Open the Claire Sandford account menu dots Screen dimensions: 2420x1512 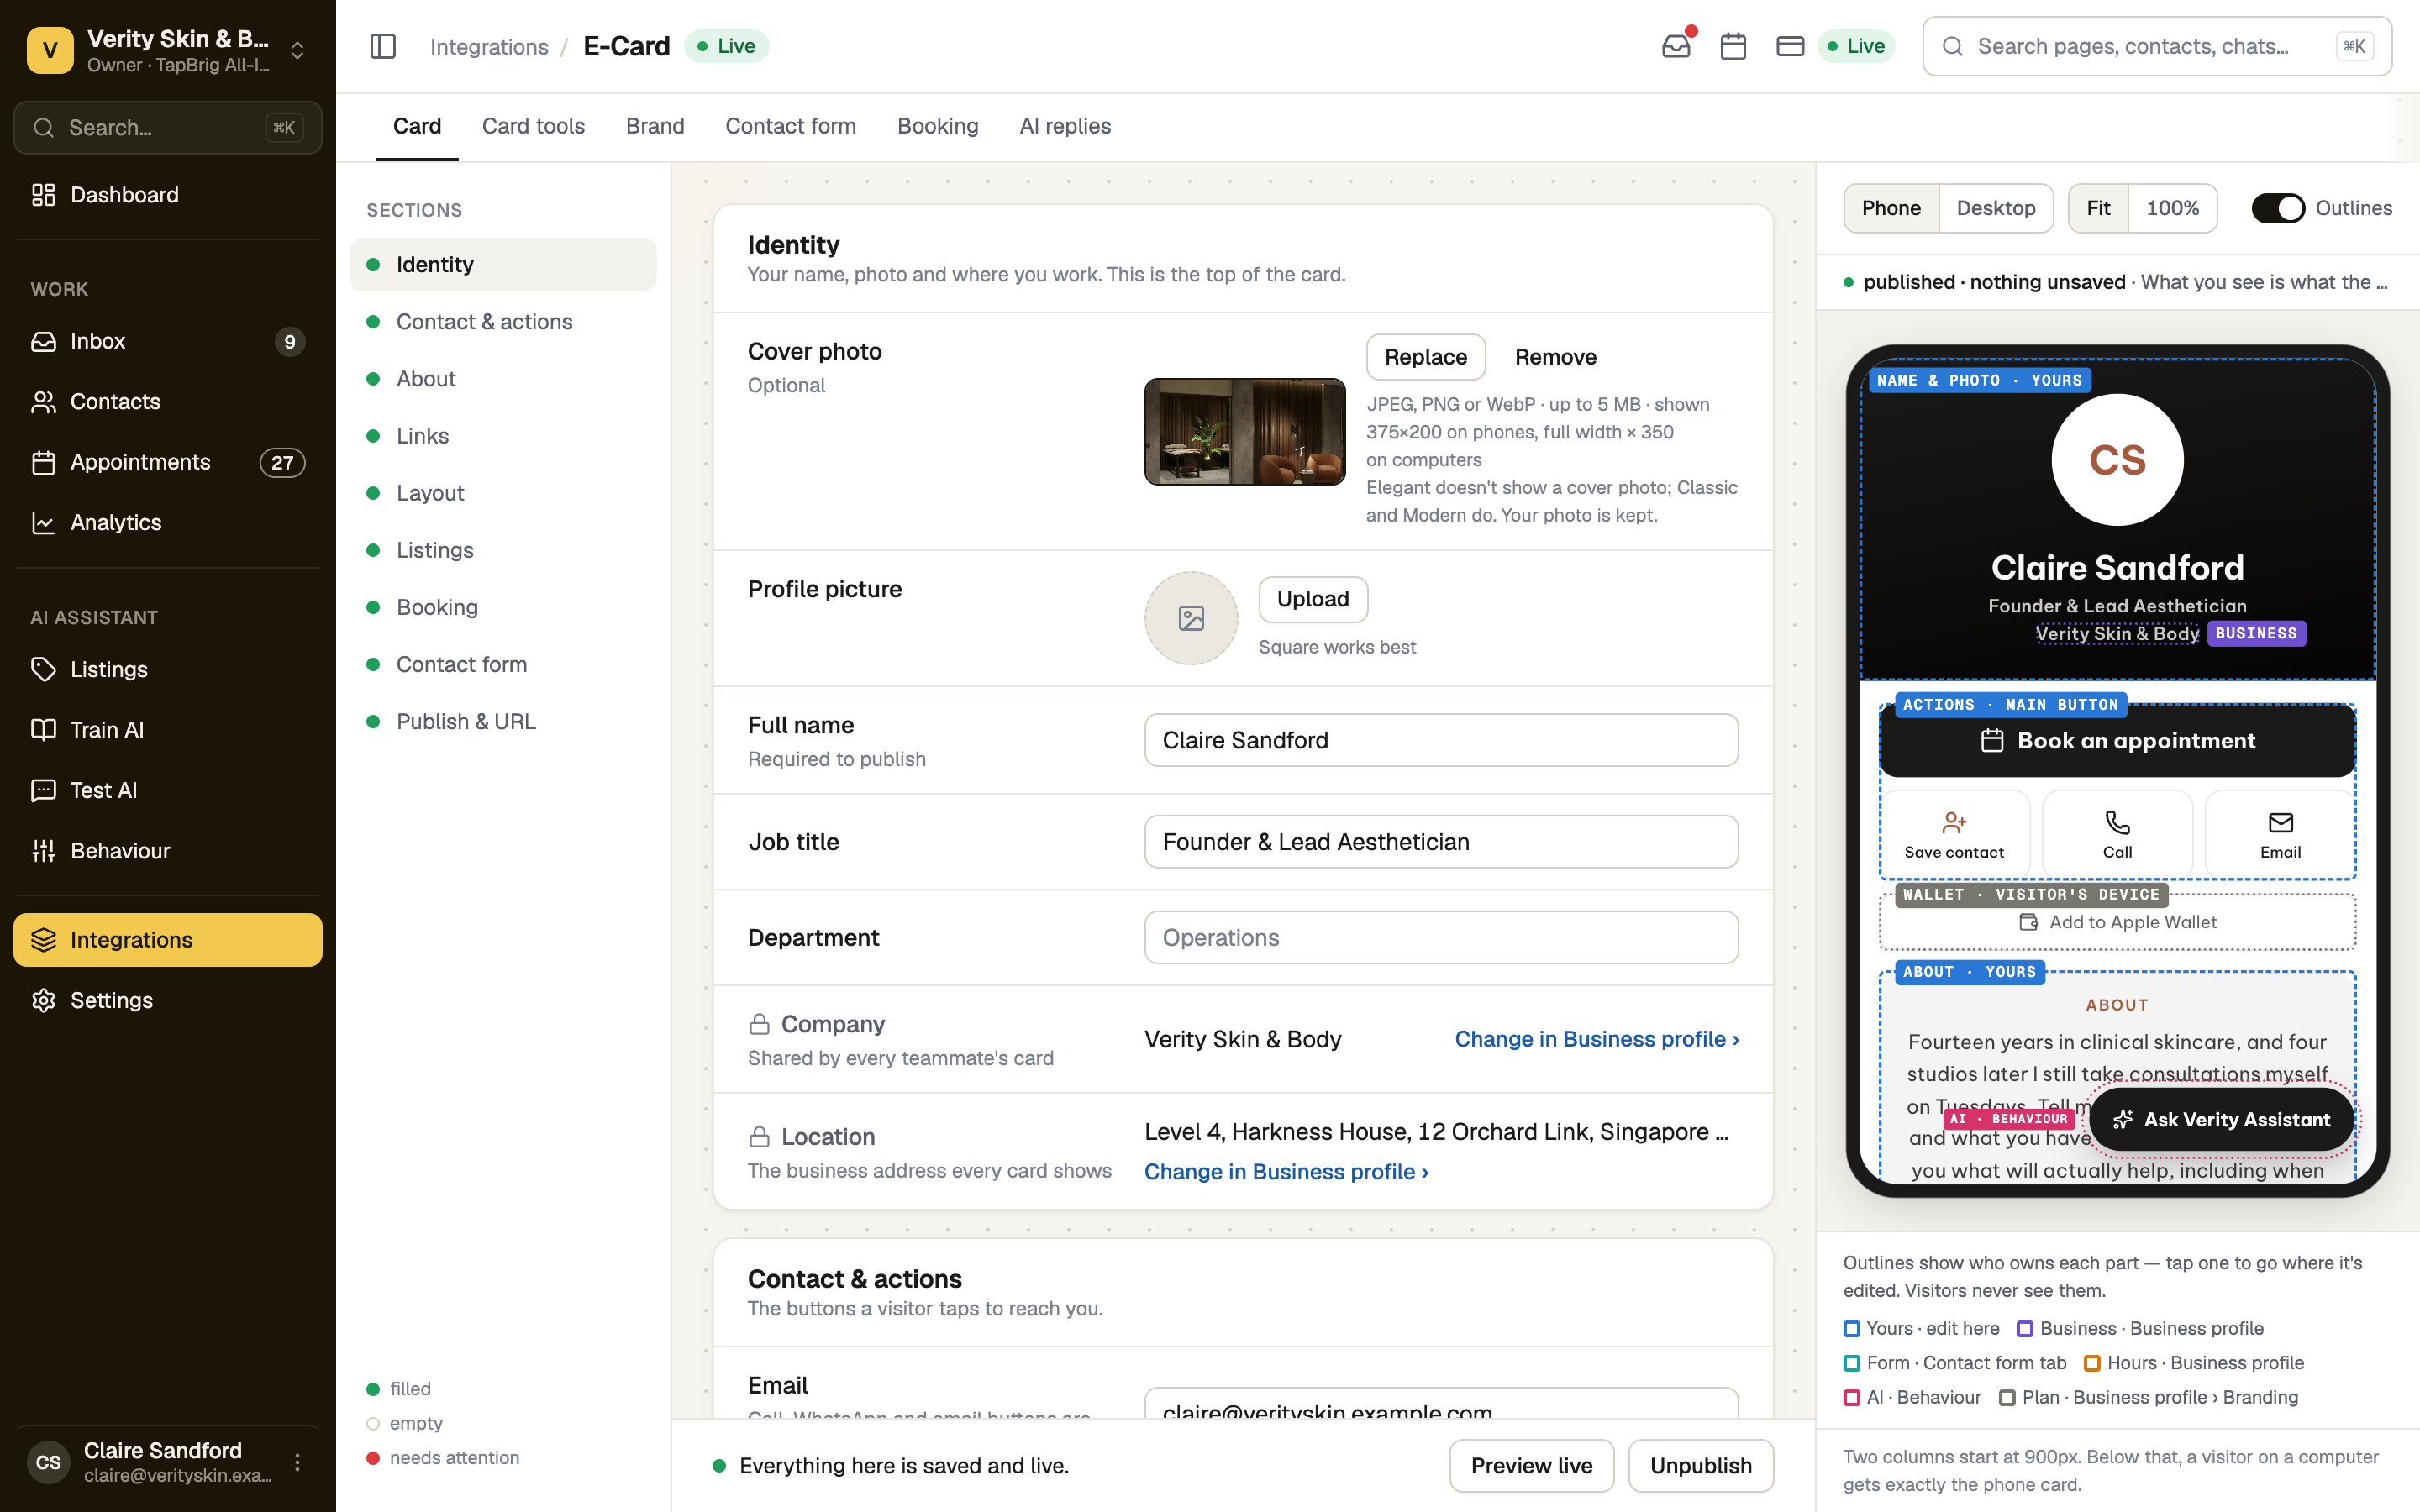tap(297, 1462)
